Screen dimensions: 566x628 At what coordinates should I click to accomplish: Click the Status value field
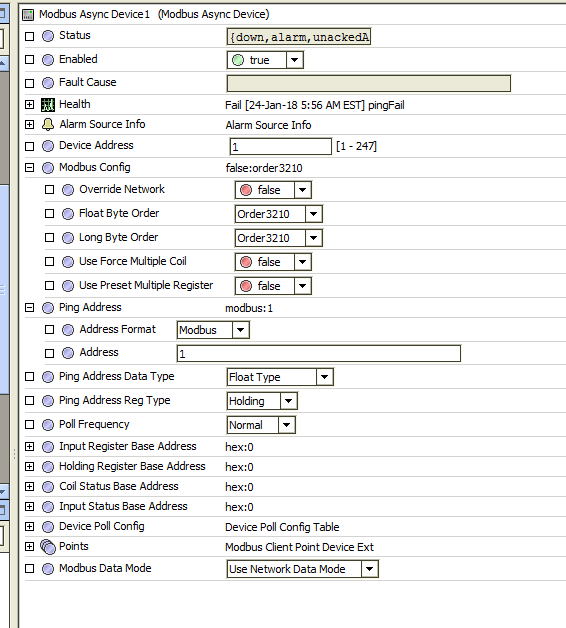299,37
